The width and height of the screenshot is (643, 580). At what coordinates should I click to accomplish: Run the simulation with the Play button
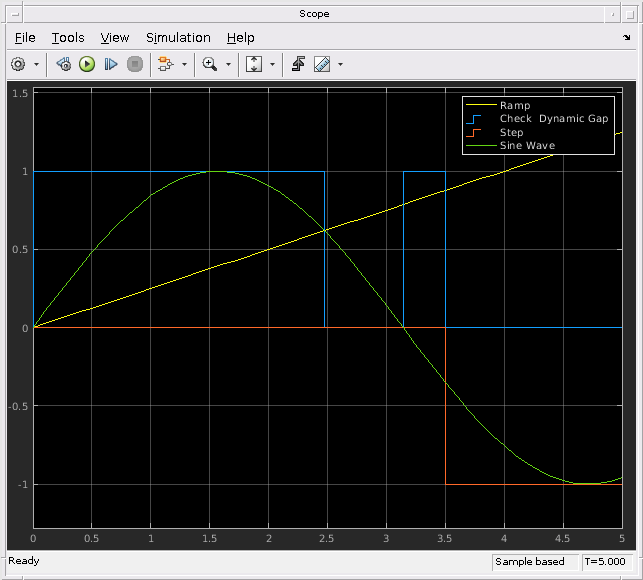tap(87, 64)
